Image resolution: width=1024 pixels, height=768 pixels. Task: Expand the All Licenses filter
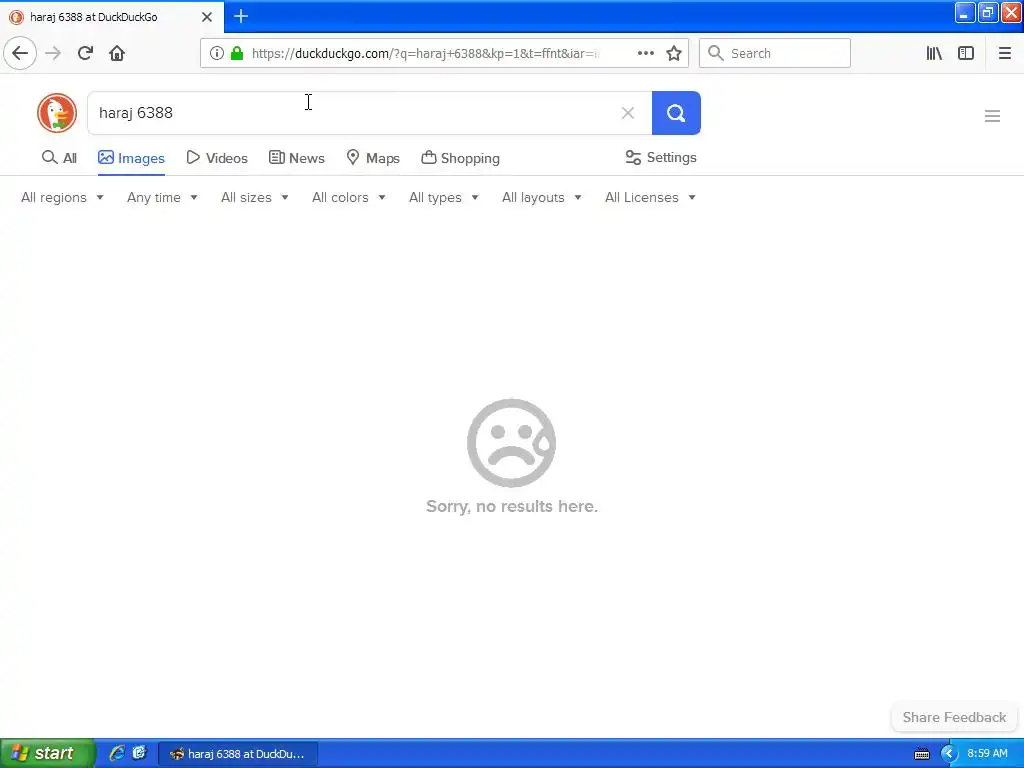coord(650,197)
